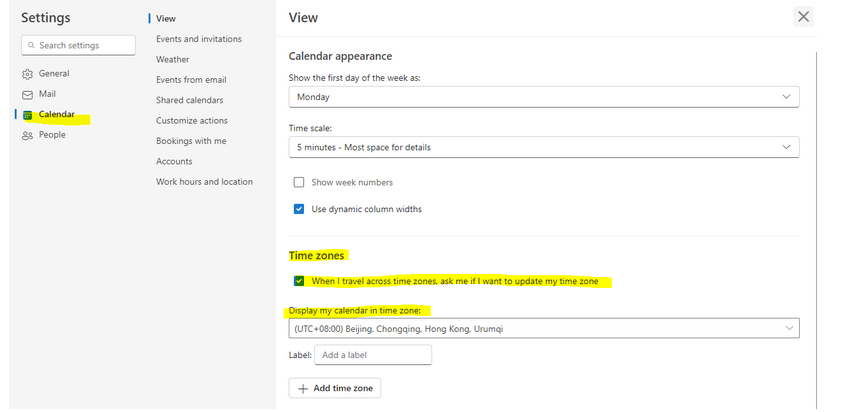Enable Show week numbers checkbox
The width and height of the screenshot is (841, 412).
coord(299,183)
